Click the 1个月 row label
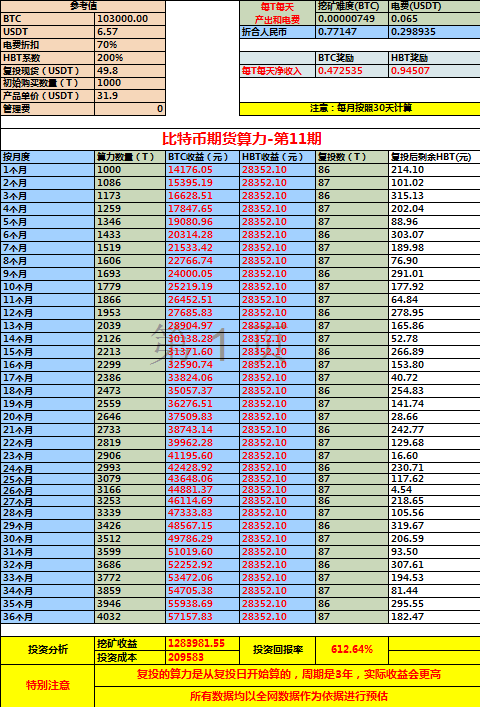 coord(47,170)
